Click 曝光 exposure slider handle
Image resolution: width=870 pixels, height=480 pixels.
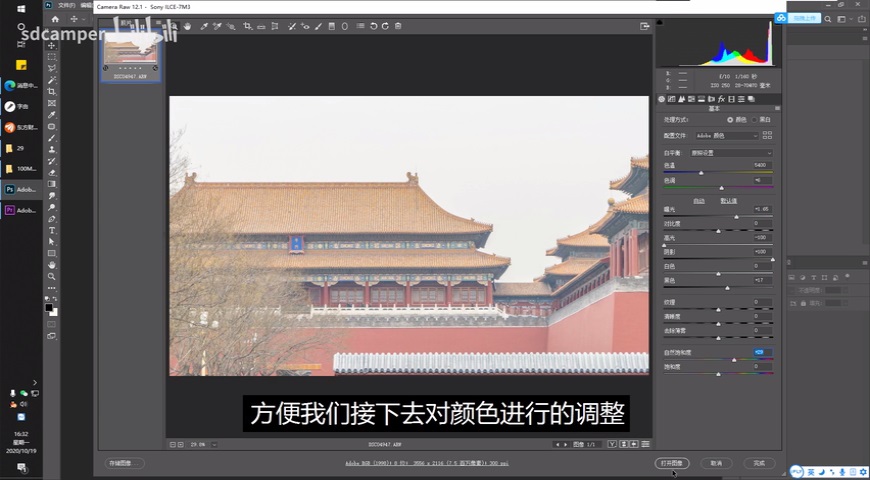736,217
